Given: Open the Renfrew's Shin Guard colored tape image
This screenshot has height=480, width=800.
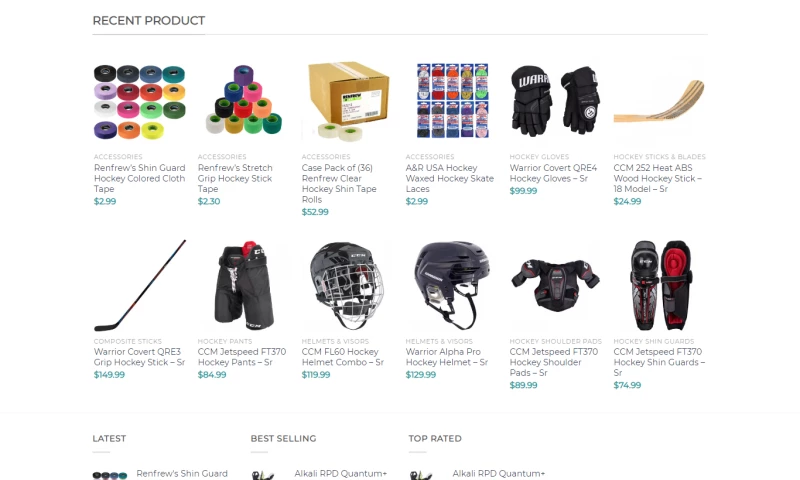Looking at the screenshot, I should click(139, 101).
